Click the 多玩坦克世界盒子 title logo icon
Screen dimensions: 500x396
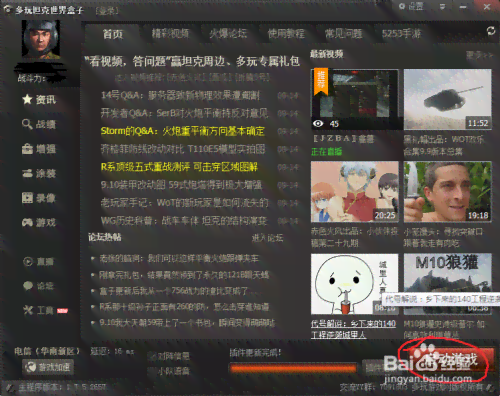point(7,9)
